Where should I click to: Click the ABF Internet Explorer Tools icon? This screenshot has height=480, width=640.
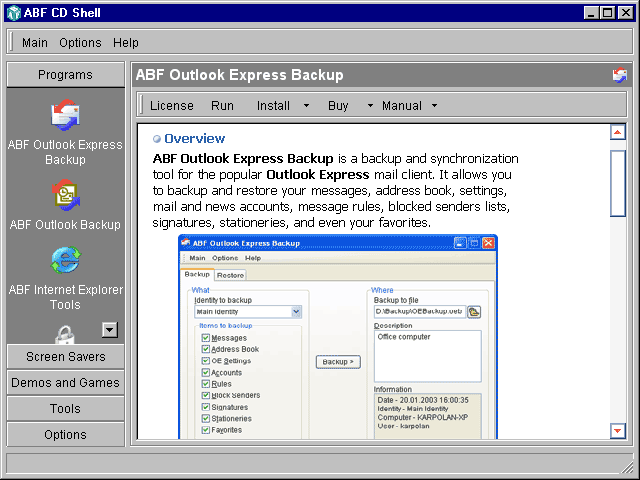(65, 261)
